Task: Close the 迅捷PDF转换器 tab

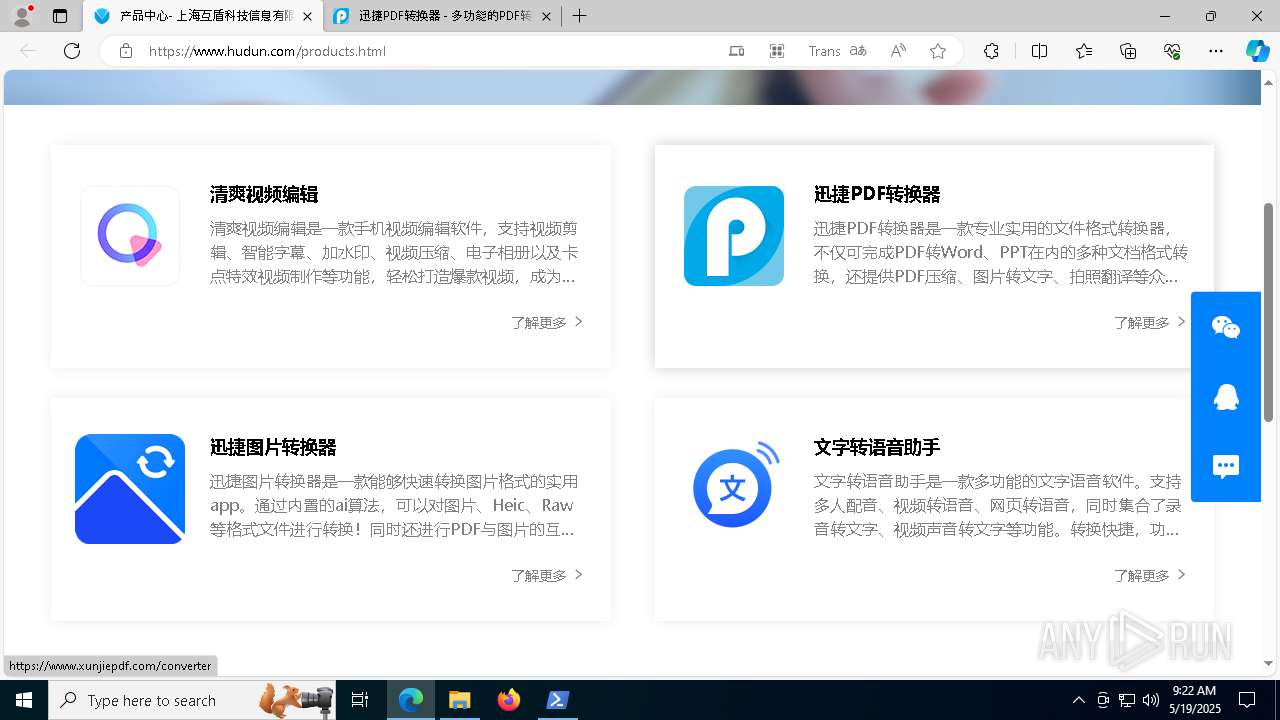Action: (x=546, y=17)
